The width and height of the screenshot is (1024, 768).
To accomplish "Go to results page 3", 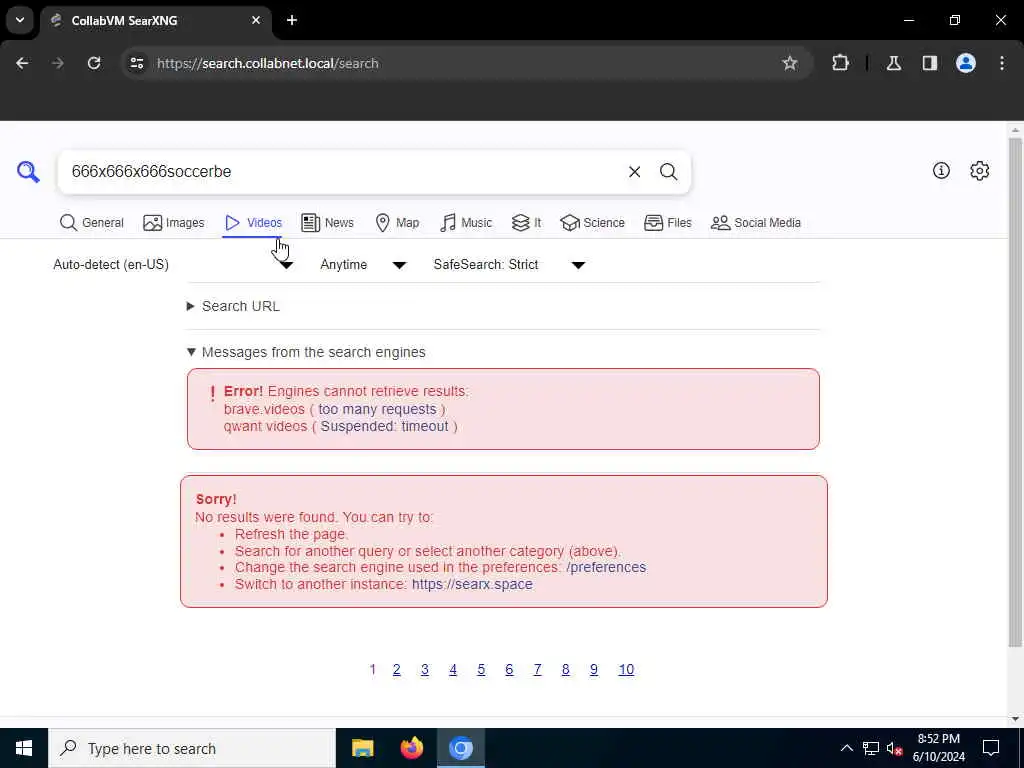I will (x=424, y=669).
